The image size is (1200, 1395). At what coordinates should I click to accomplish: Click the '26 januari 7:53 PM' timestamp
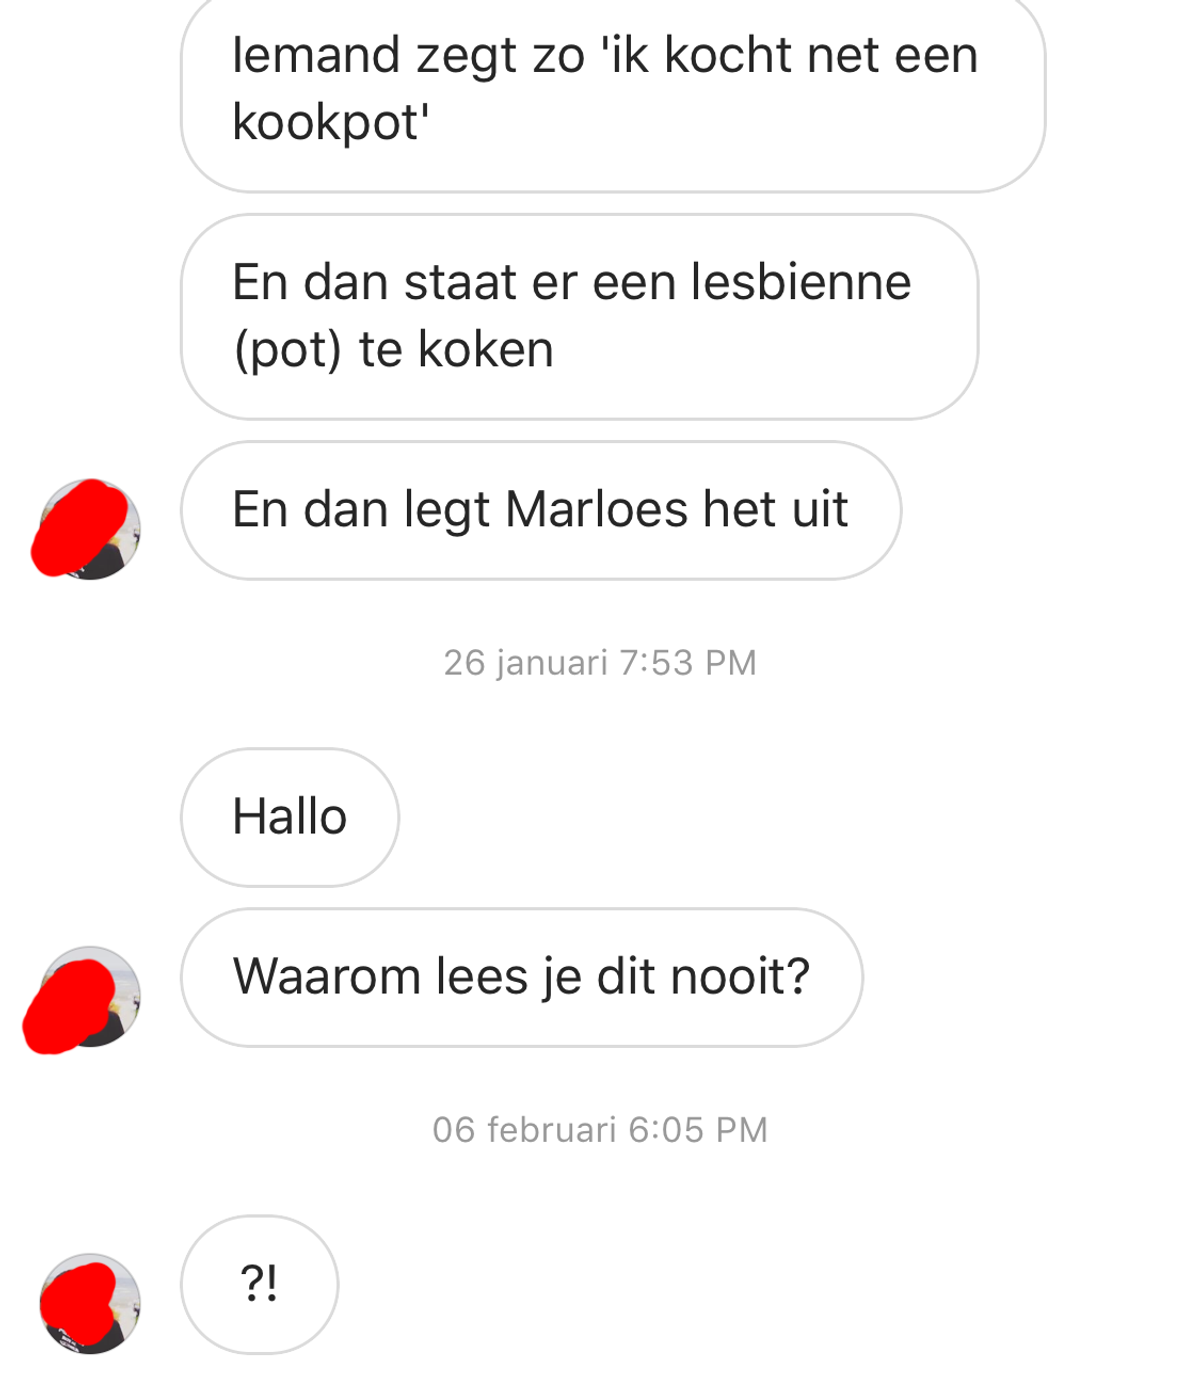pos(600,663)
